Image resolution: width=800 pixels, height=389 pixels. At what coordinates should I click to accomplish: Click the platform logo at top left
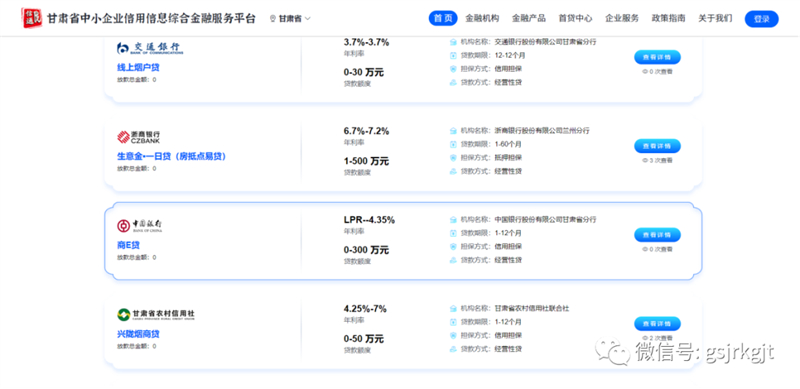pyautogui.click(x=32, y=18)
